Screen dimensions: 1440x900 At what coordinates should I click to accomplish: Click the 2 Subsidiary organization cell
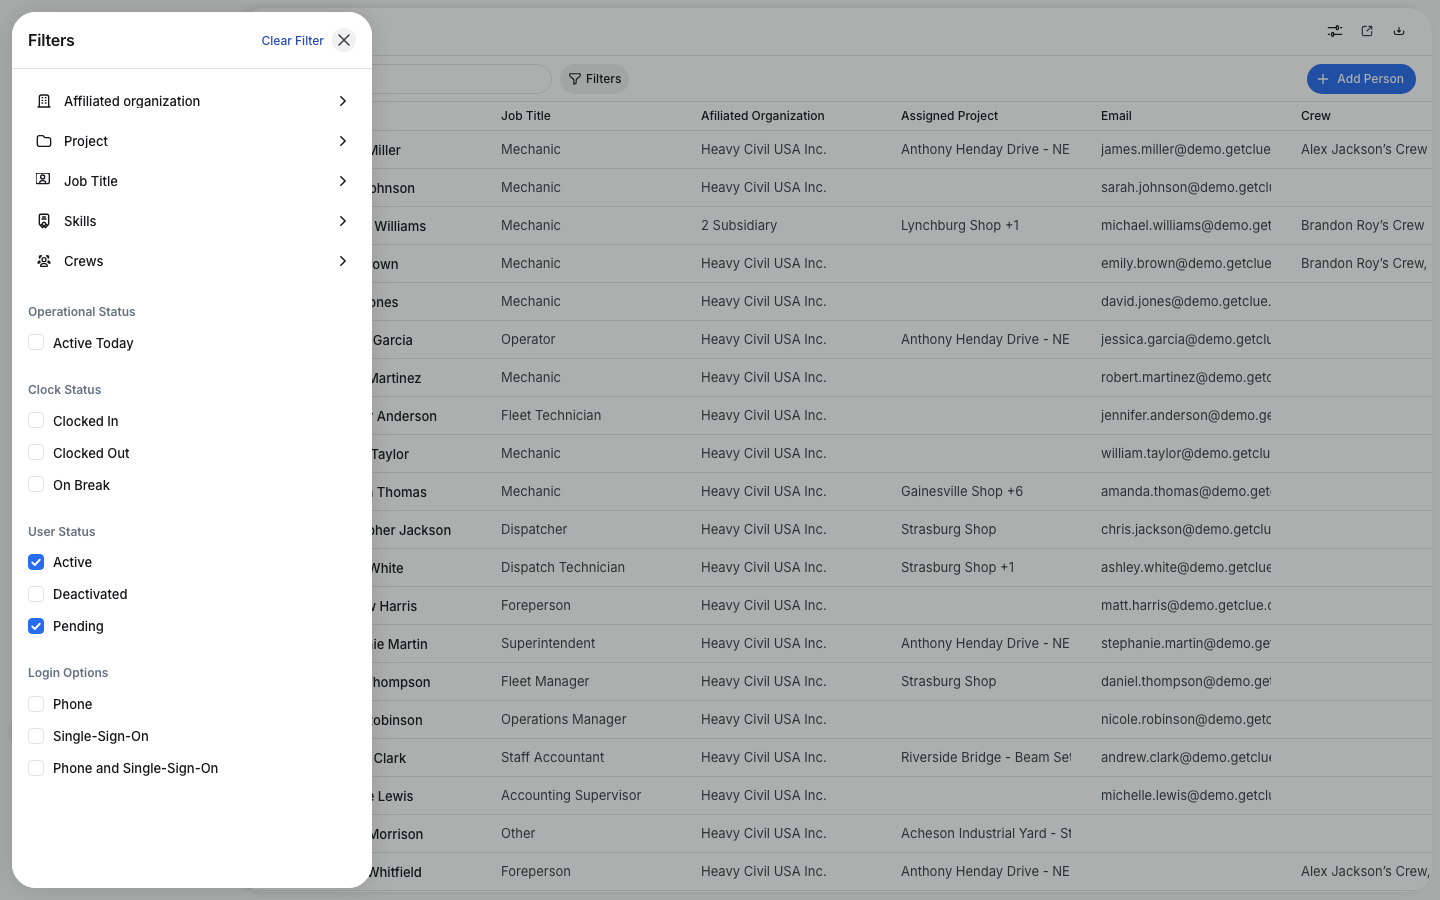[739, 226]
